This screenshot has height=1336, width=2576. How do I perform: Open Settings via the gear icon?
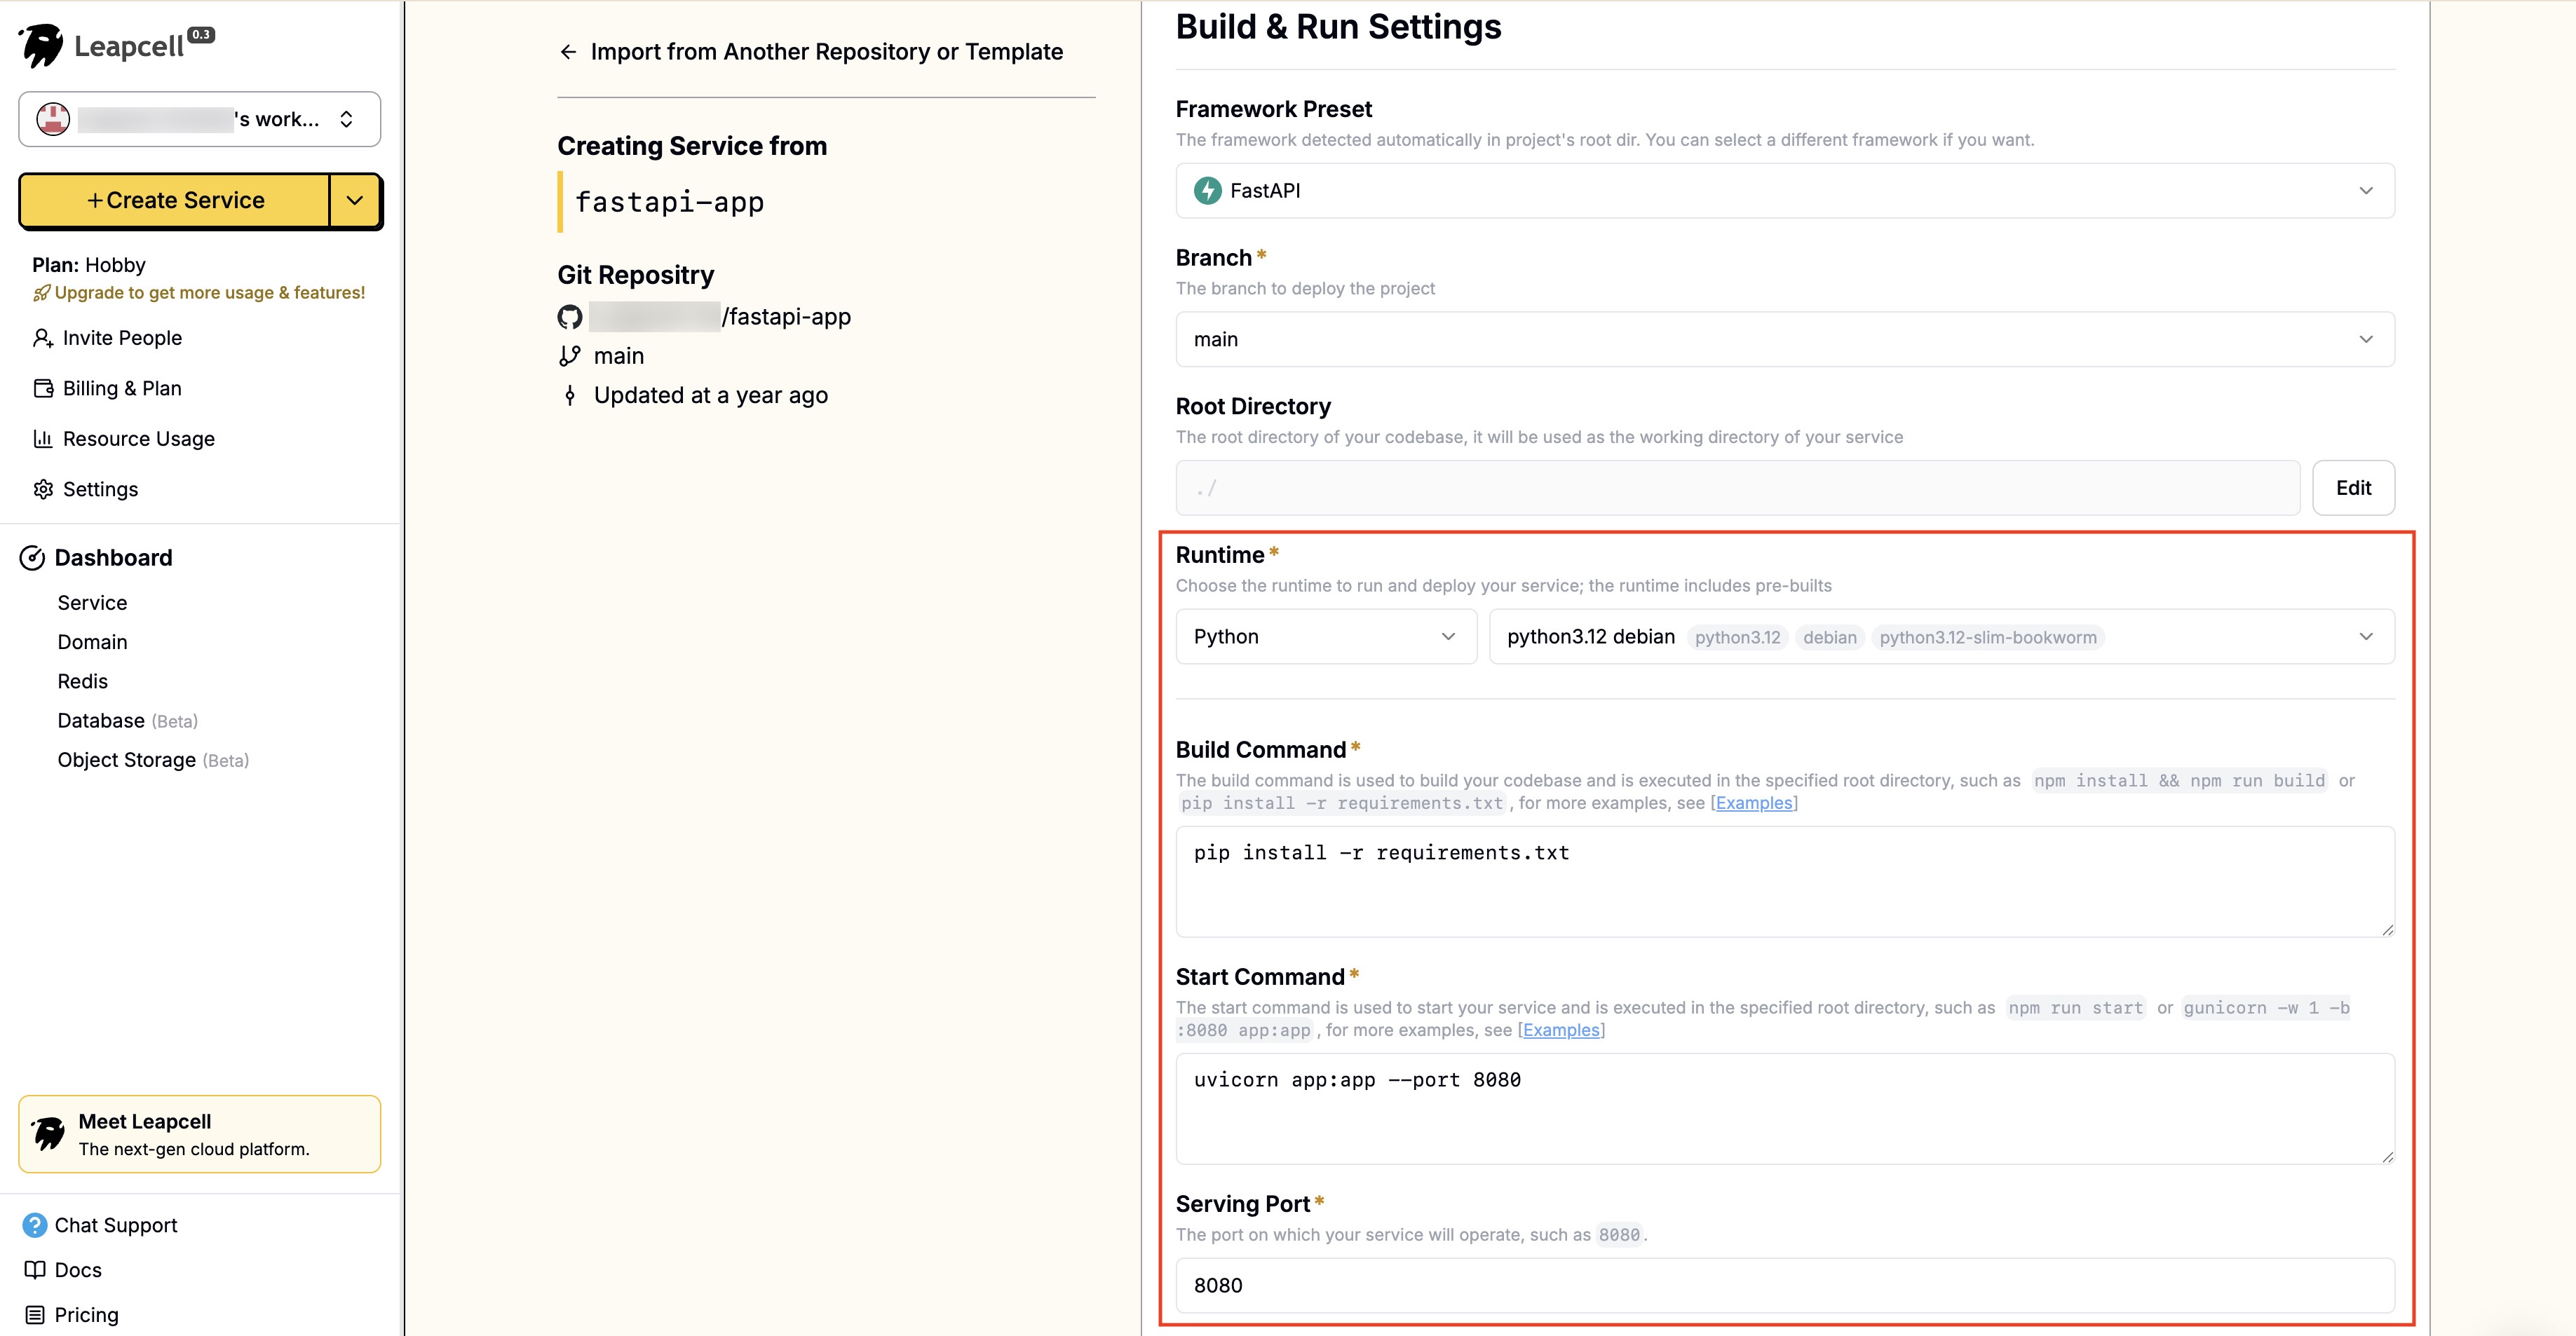pos(43,489)
